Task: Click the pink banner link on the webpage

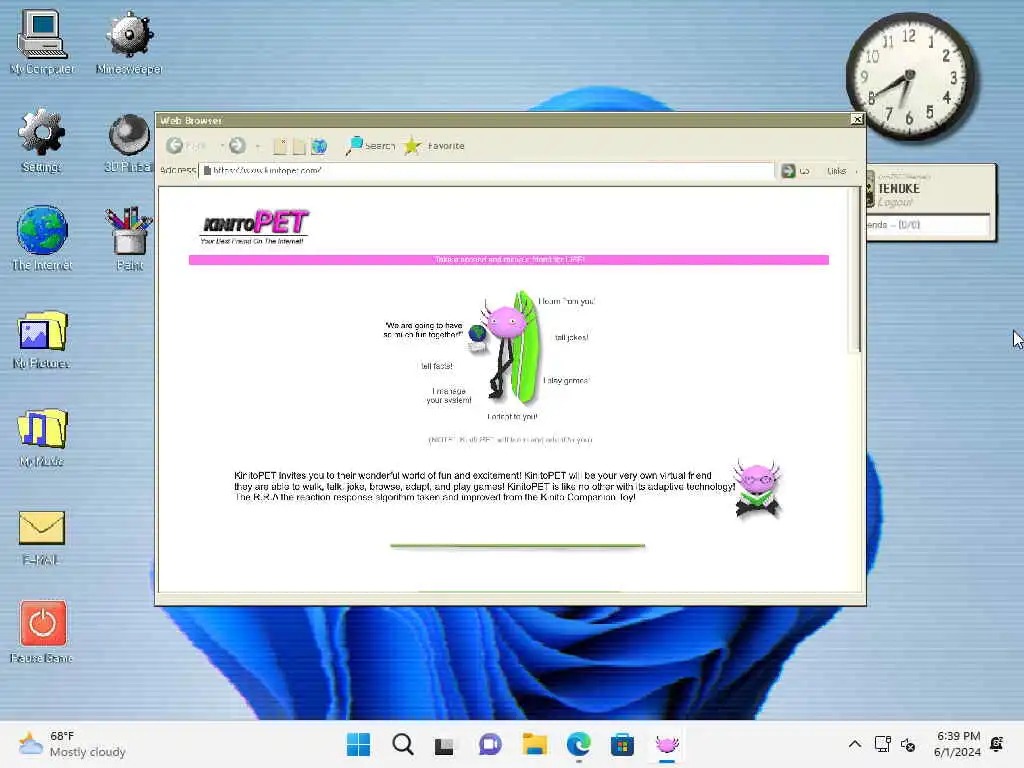Action: coord(509,260)
